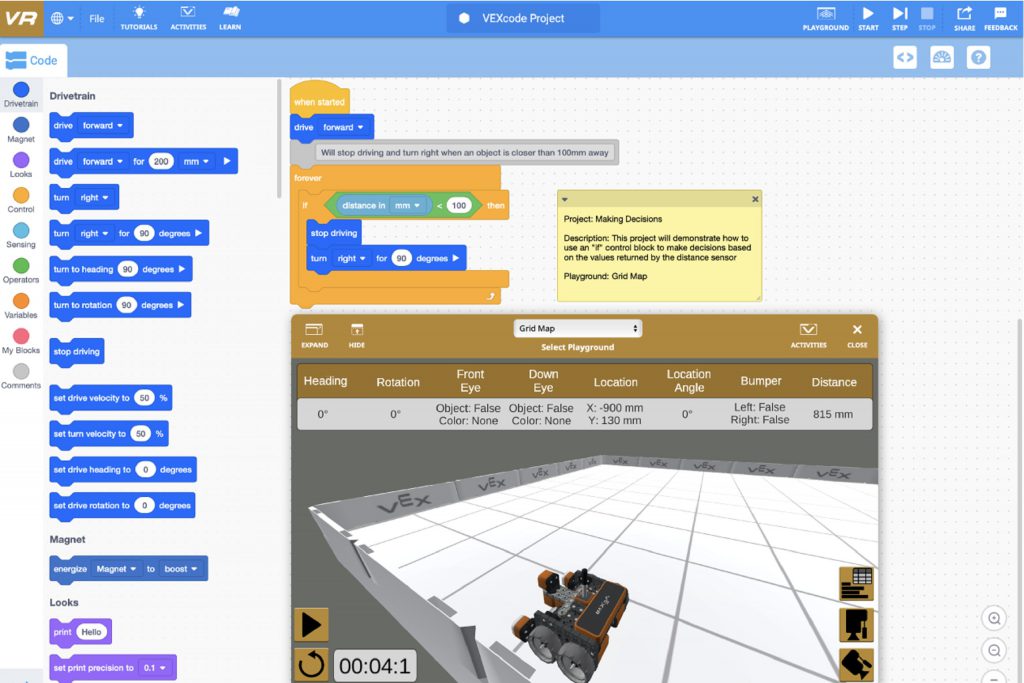Click the 100 threshold value in if block
The width and height of the screenshot is (1024, 683).
point(459,205)
